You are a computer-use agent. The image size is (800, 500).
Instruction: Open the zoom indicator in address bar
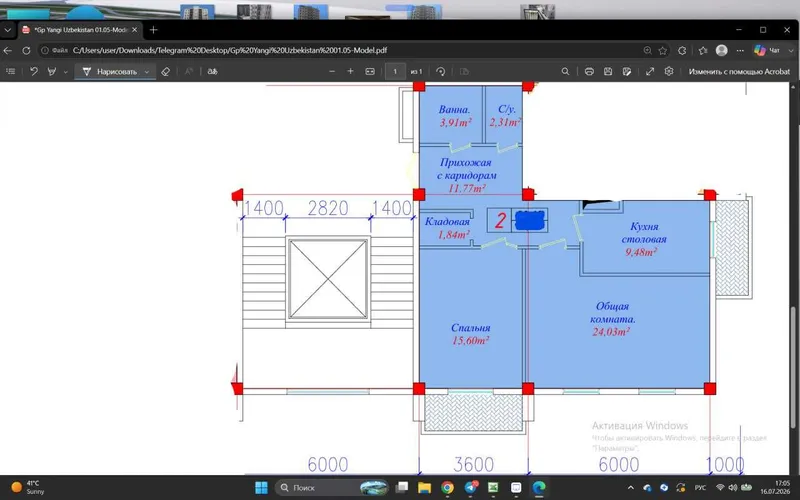pyautogui.click(x=647, y=51)
